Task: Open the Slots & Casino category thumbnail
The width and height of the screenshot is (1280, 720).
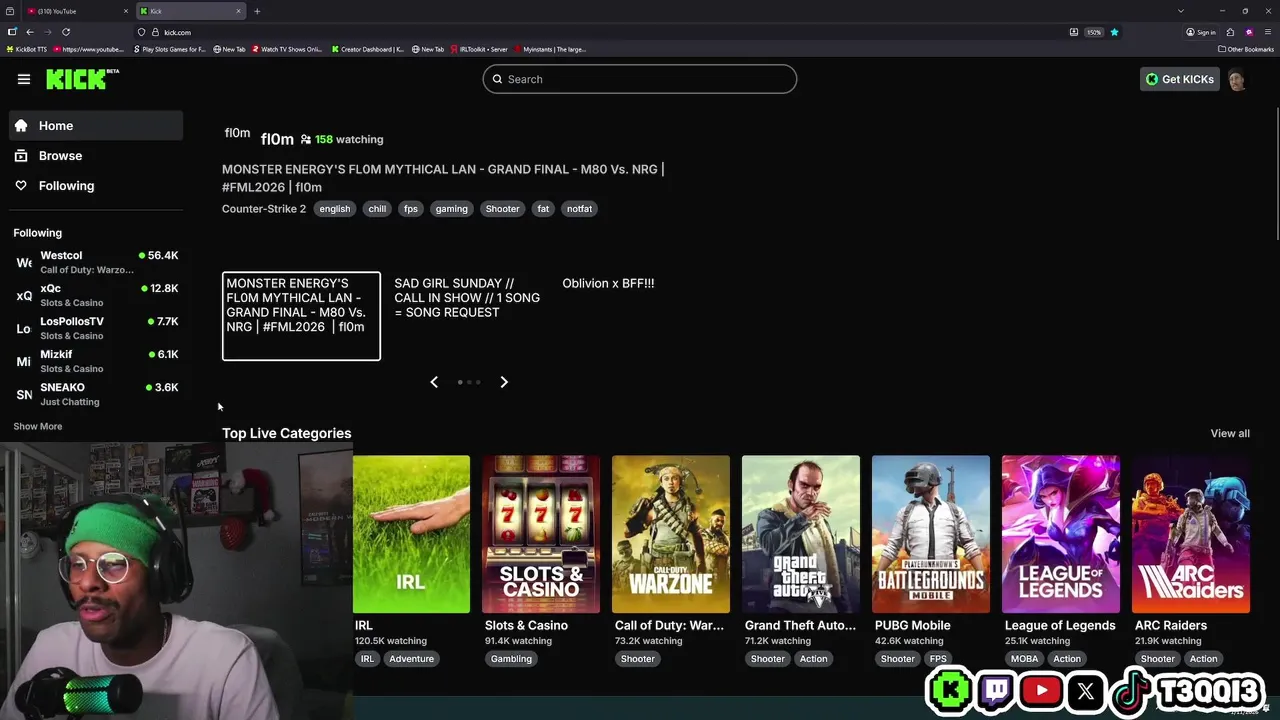Action: coord(541,534)
